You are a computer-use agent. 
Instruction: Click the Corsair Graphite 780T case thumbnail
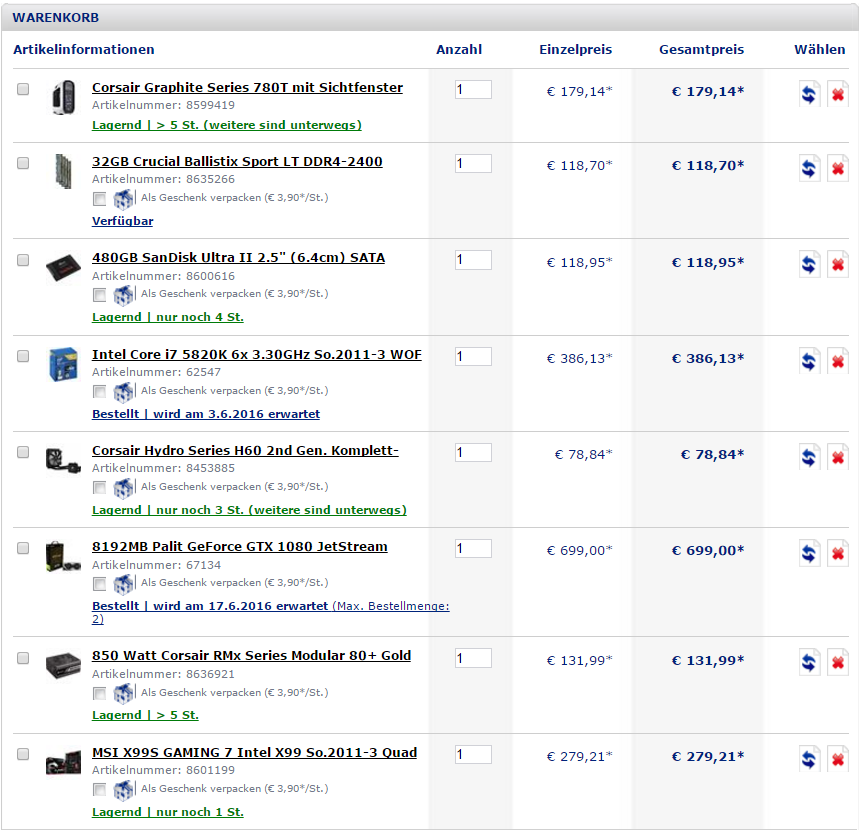(64, 97)
